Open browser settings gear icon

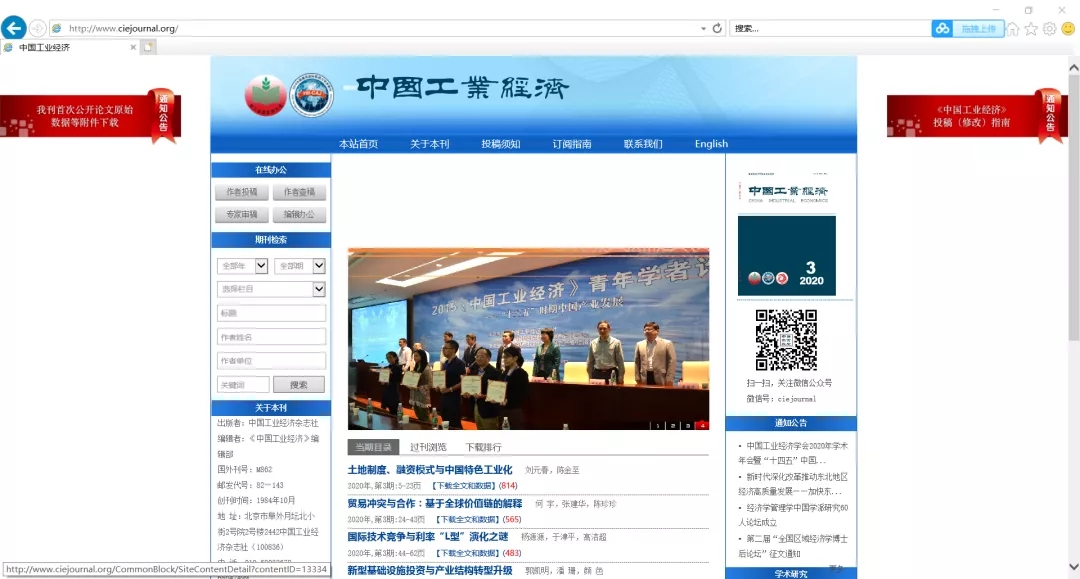(x=1050, y=29)
